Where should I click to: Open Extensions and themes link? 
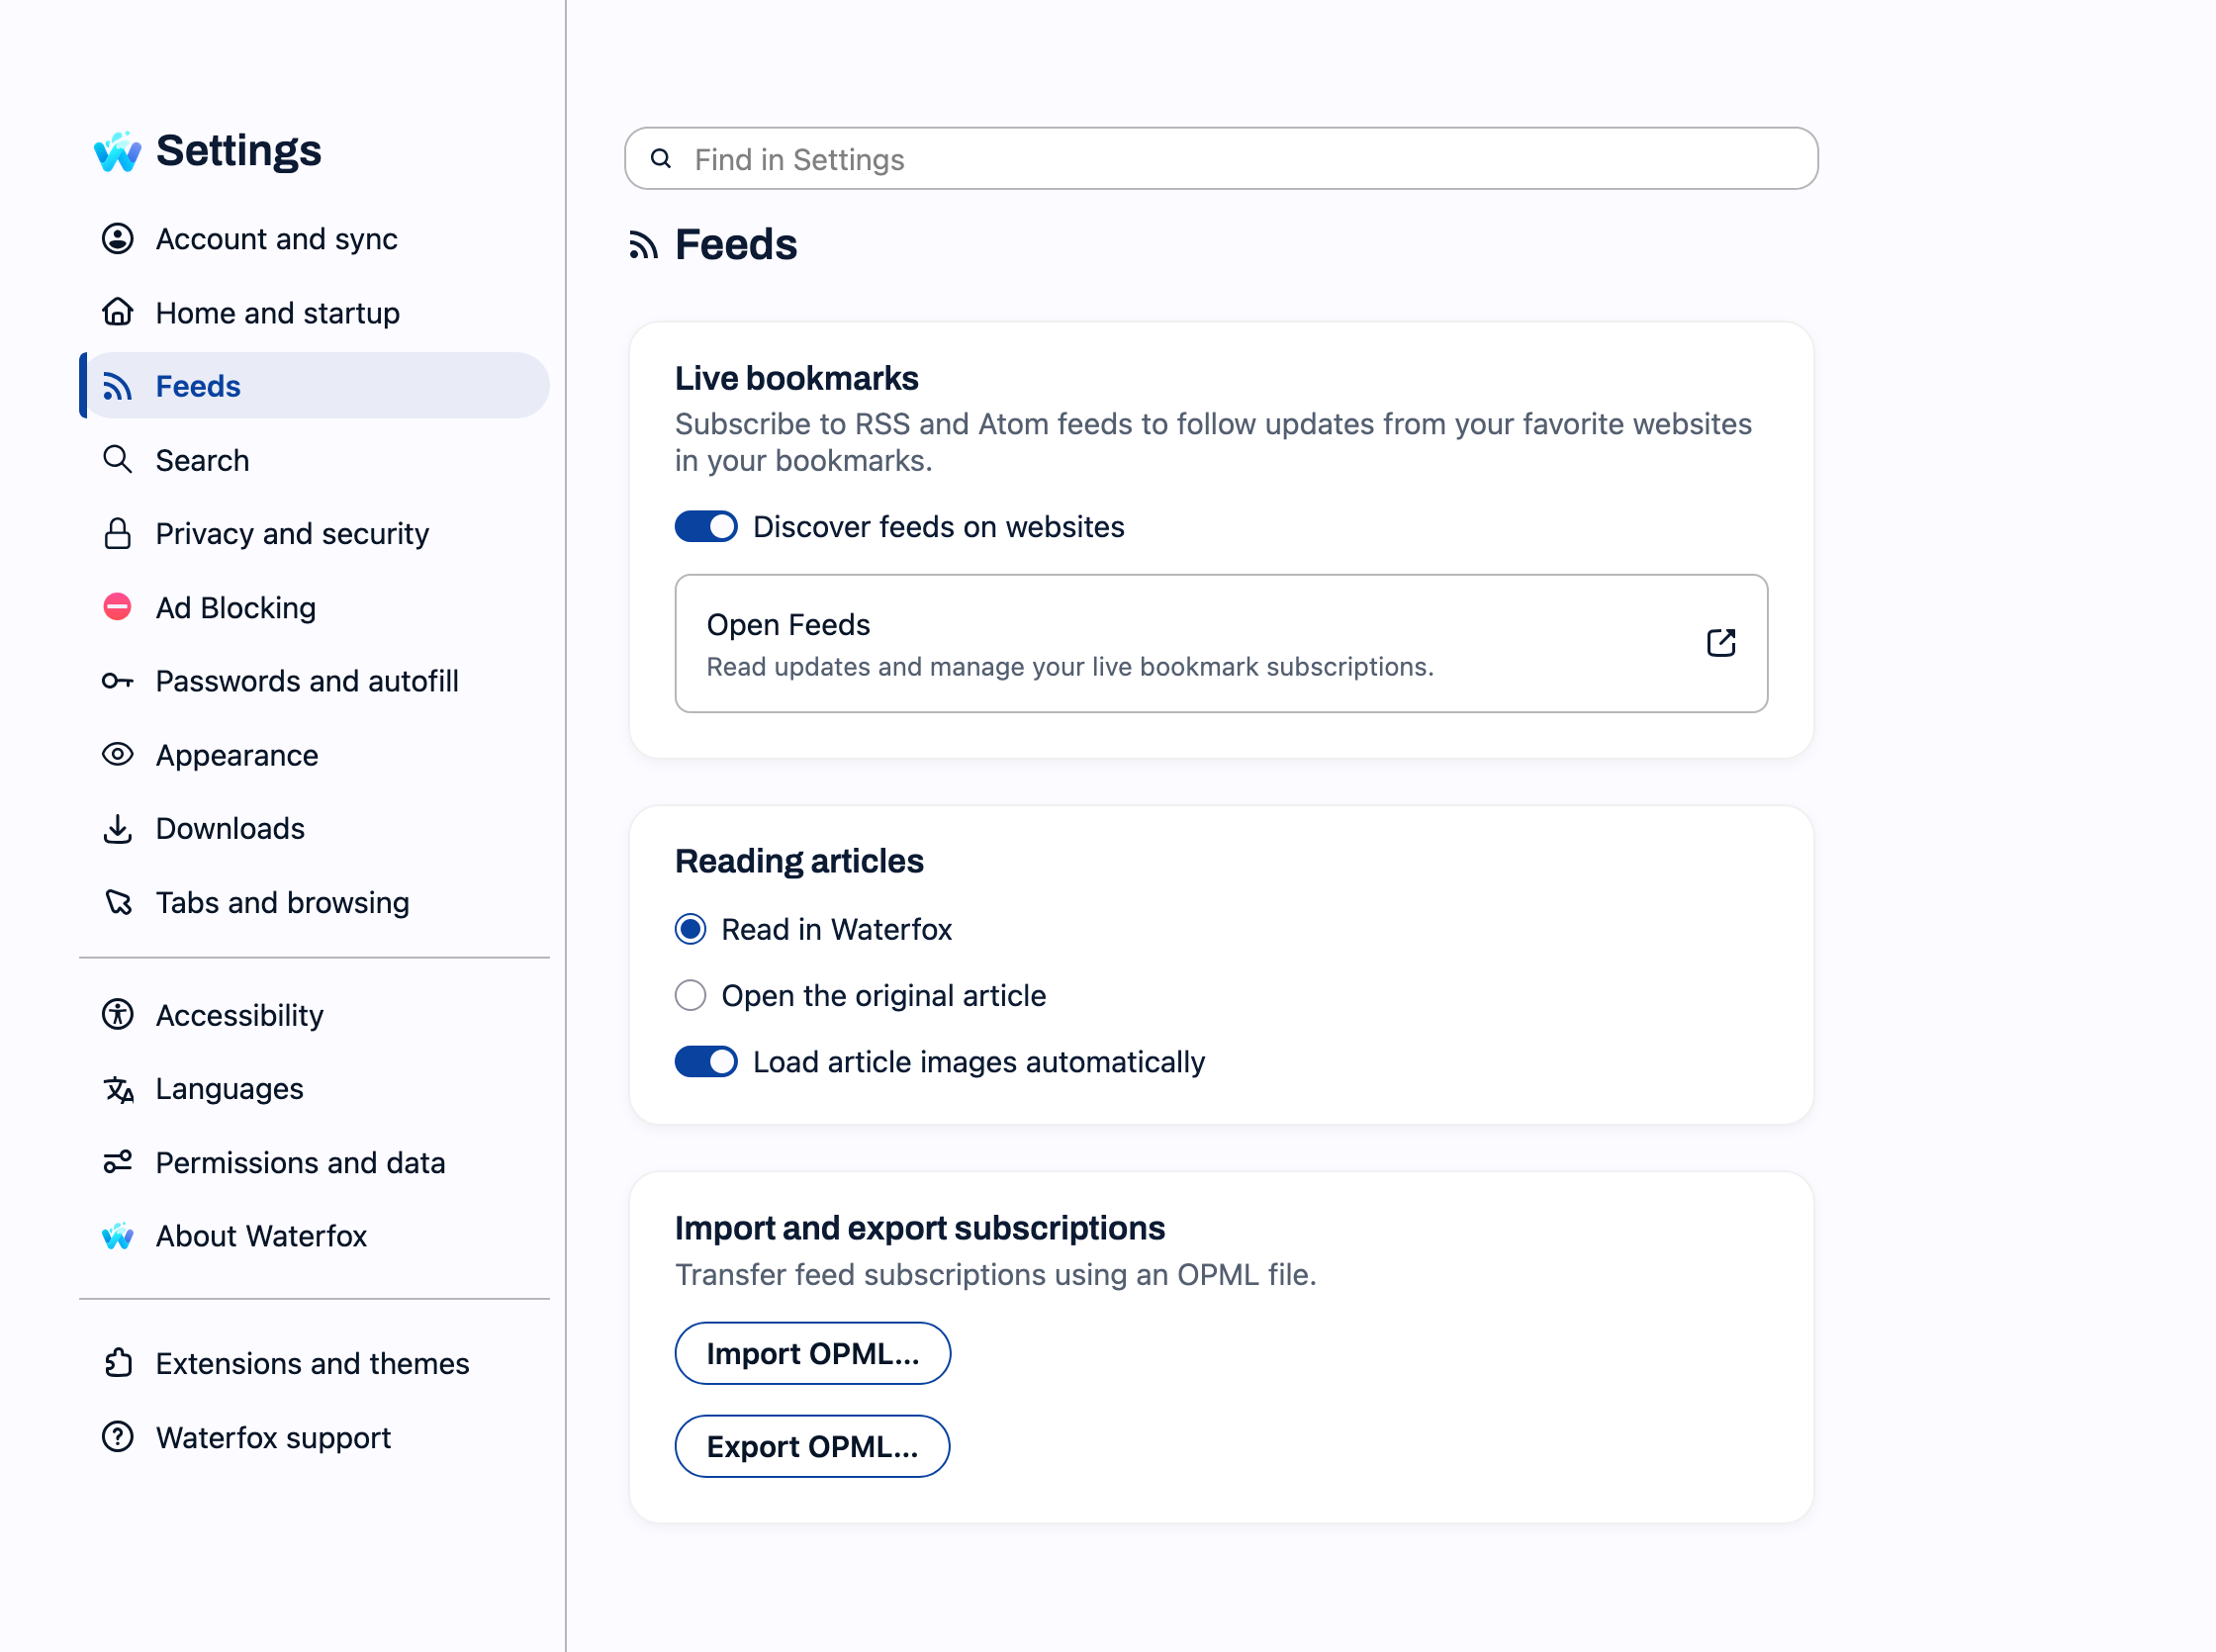click(x=314, y=1363)
